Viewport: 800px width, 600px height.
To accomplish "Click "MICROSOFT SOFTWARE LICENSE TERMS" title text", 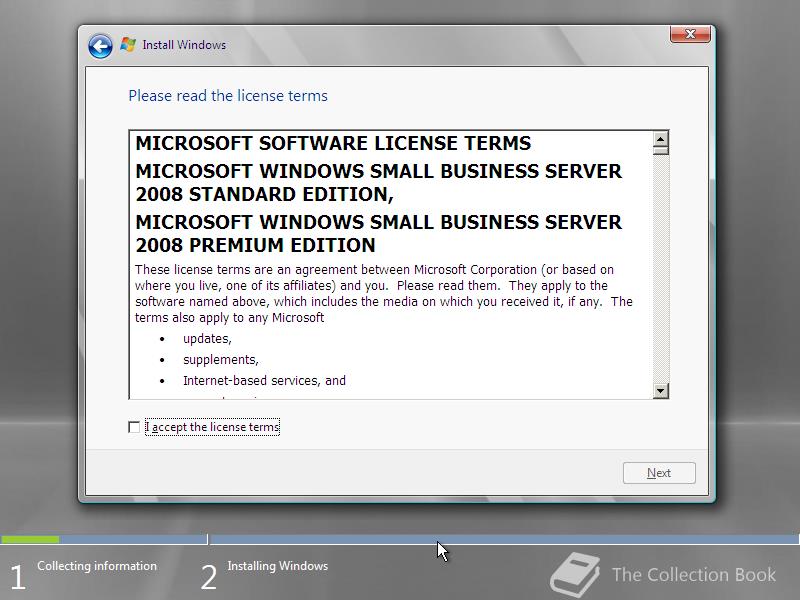I will point(333,143).
